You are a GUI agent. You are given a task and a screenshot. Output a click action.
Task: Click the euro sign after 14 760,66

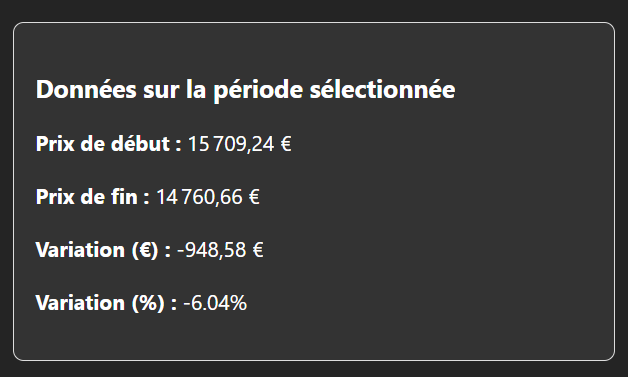[x=254, y=197]
